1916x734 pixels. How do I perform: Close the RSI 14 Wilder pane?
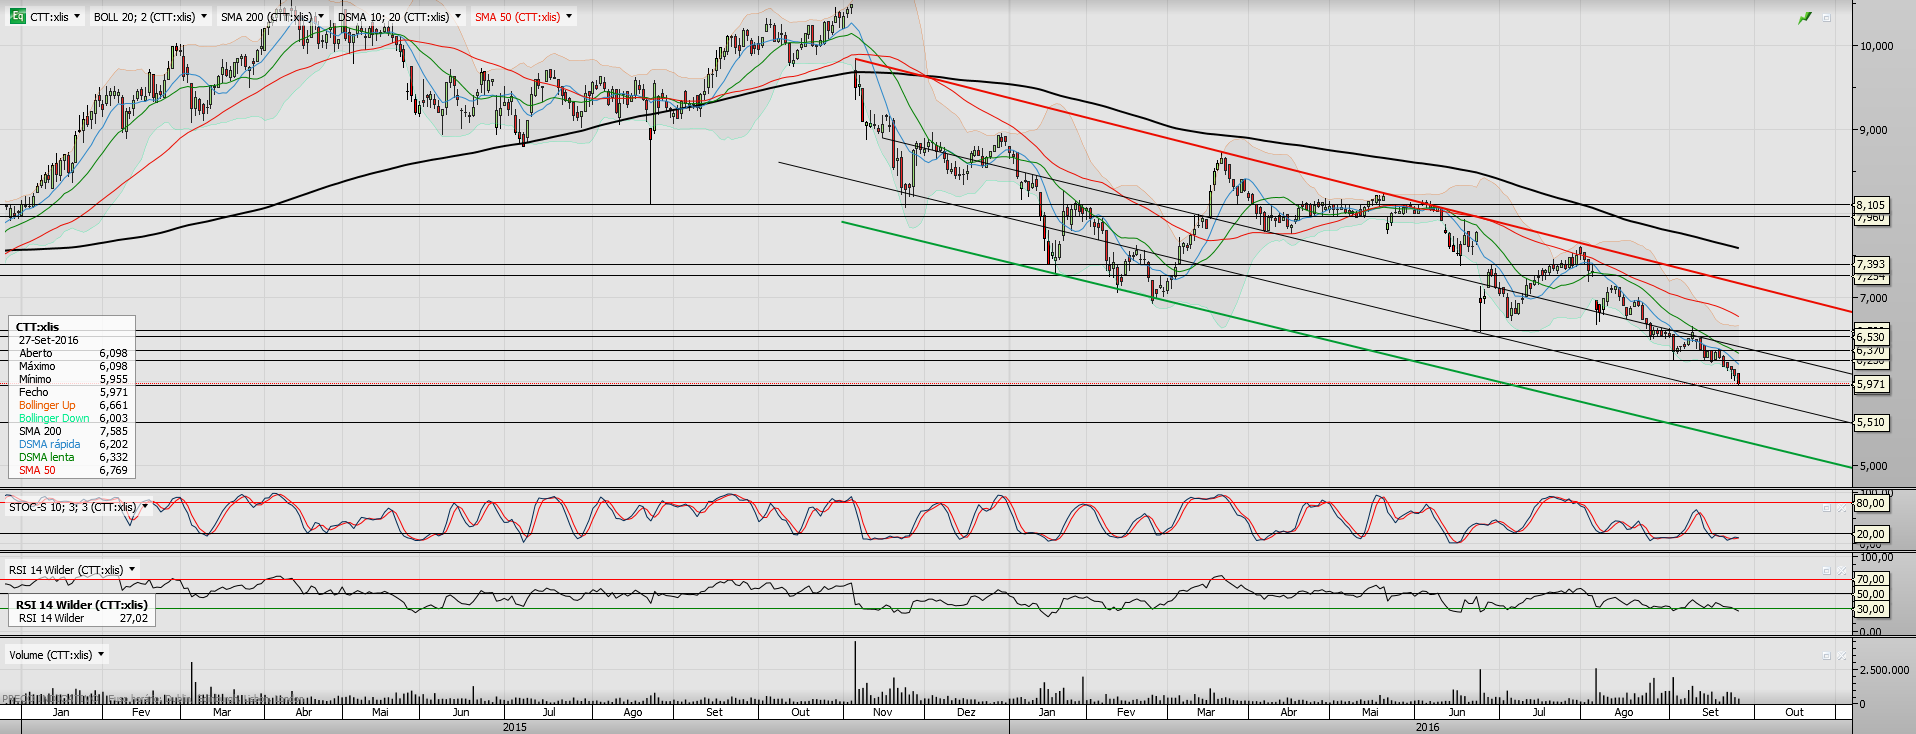coord(1841,571)
